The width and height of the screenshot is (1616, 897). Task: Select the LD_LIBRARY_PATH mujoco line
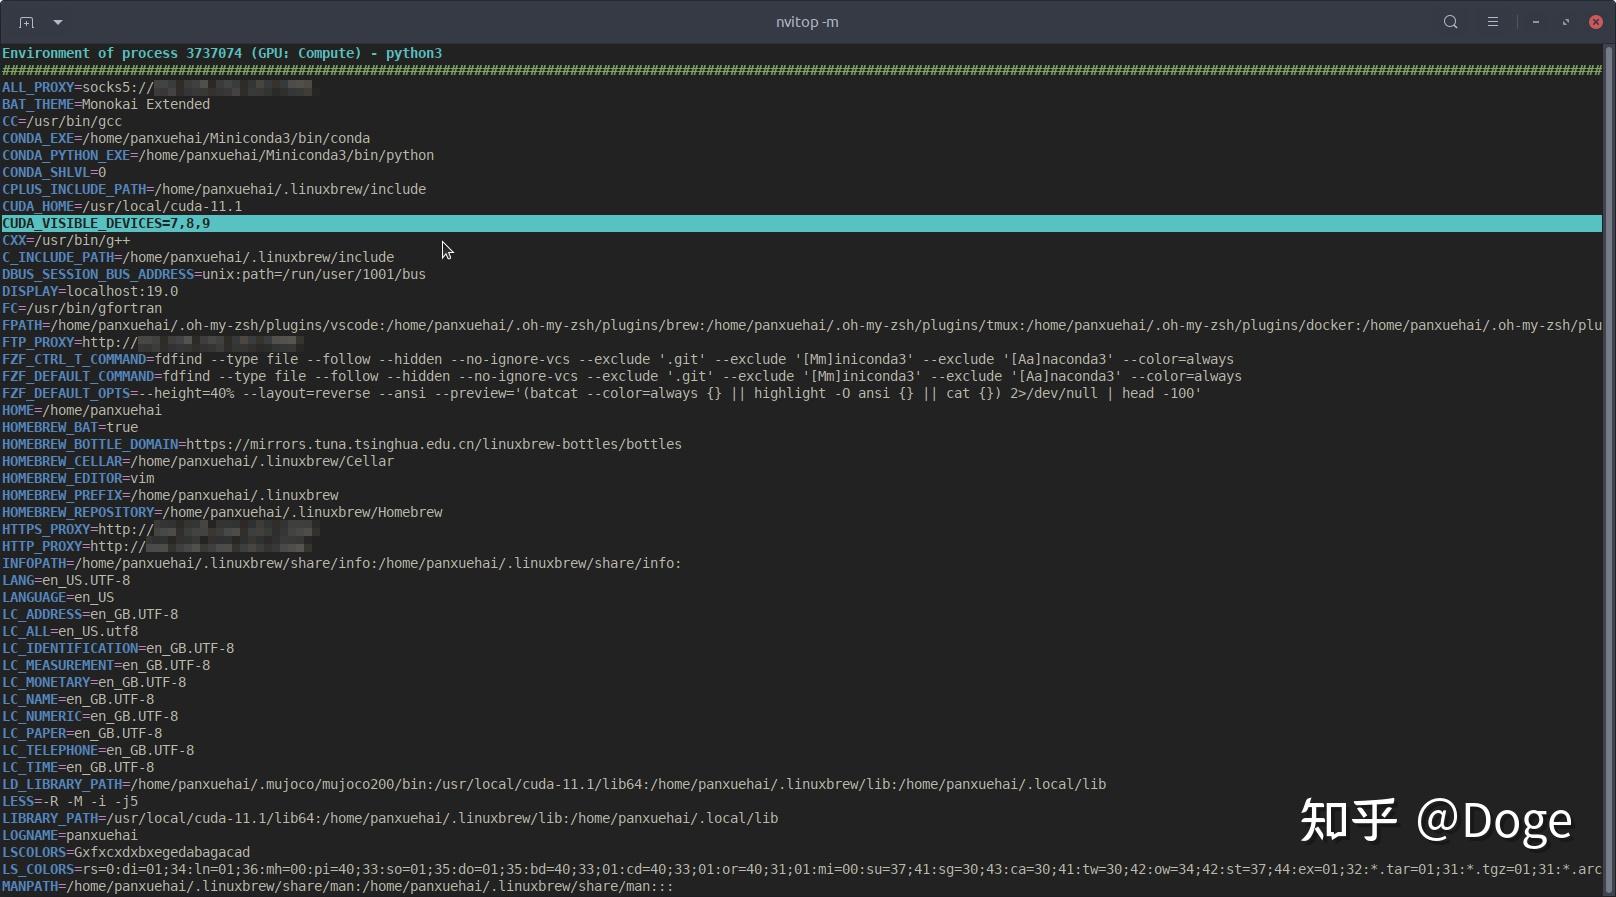click(554, 784)
